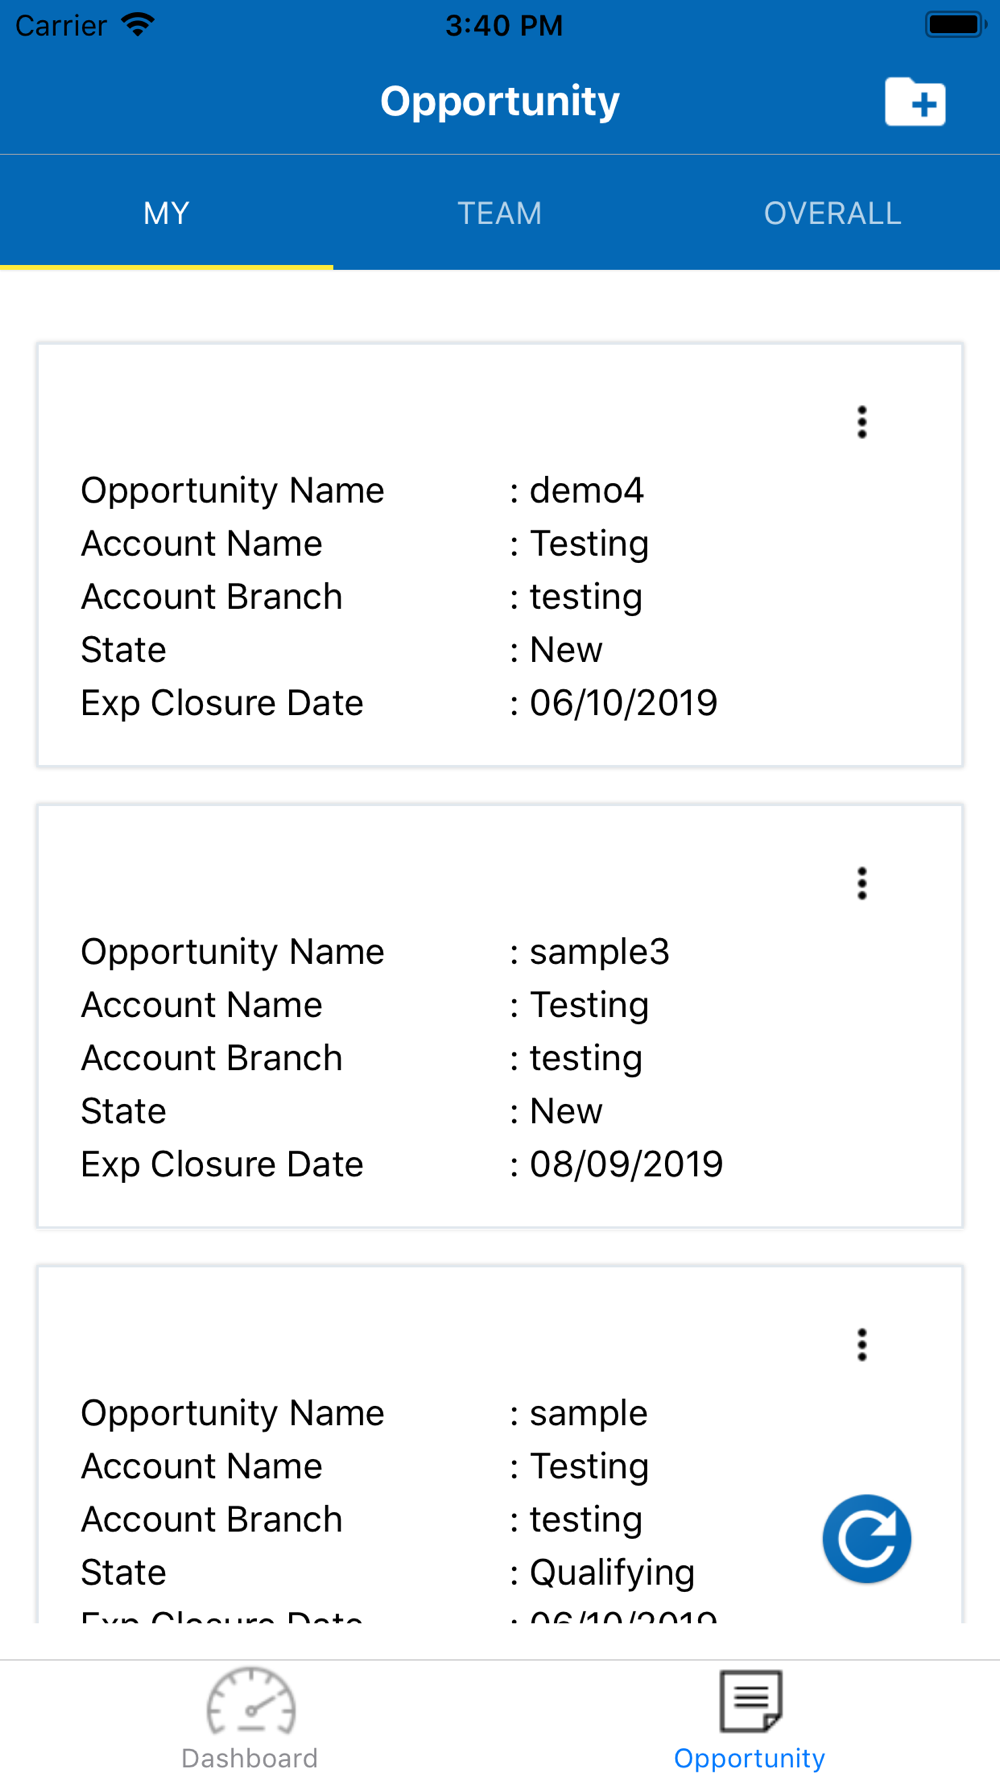Tap the Opportunity label in bottom navigation
Image resolution: width=1000 pixels, height=1778 pixels.
click(750, 1758)
